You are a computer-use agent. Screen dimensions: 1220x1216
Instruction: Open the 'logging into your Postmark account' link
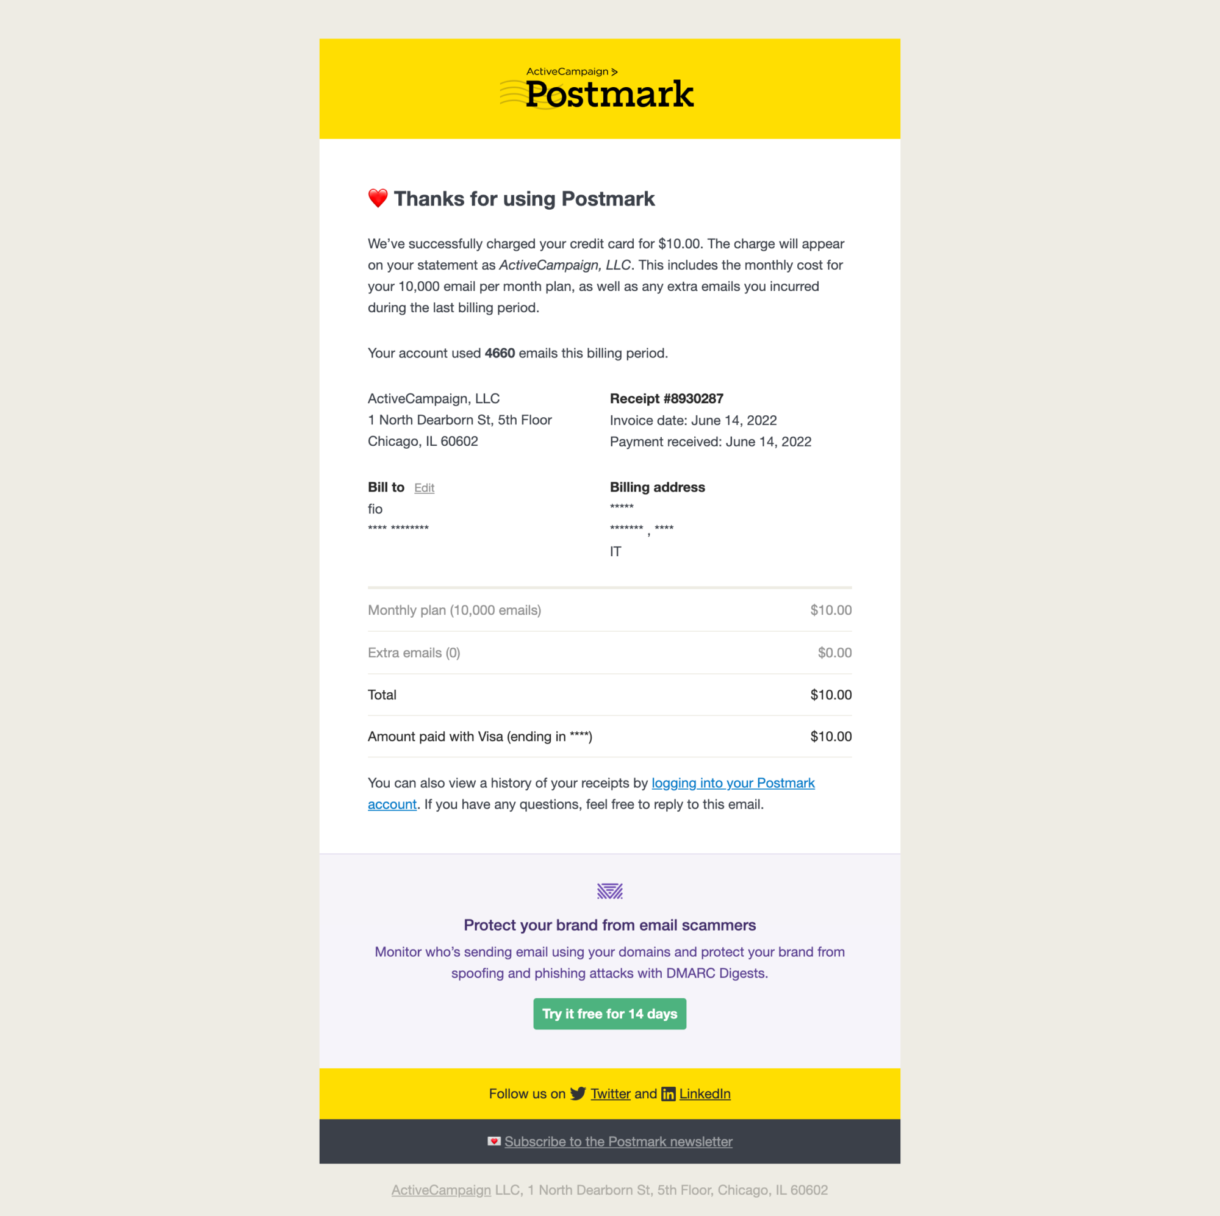[733, 783]
